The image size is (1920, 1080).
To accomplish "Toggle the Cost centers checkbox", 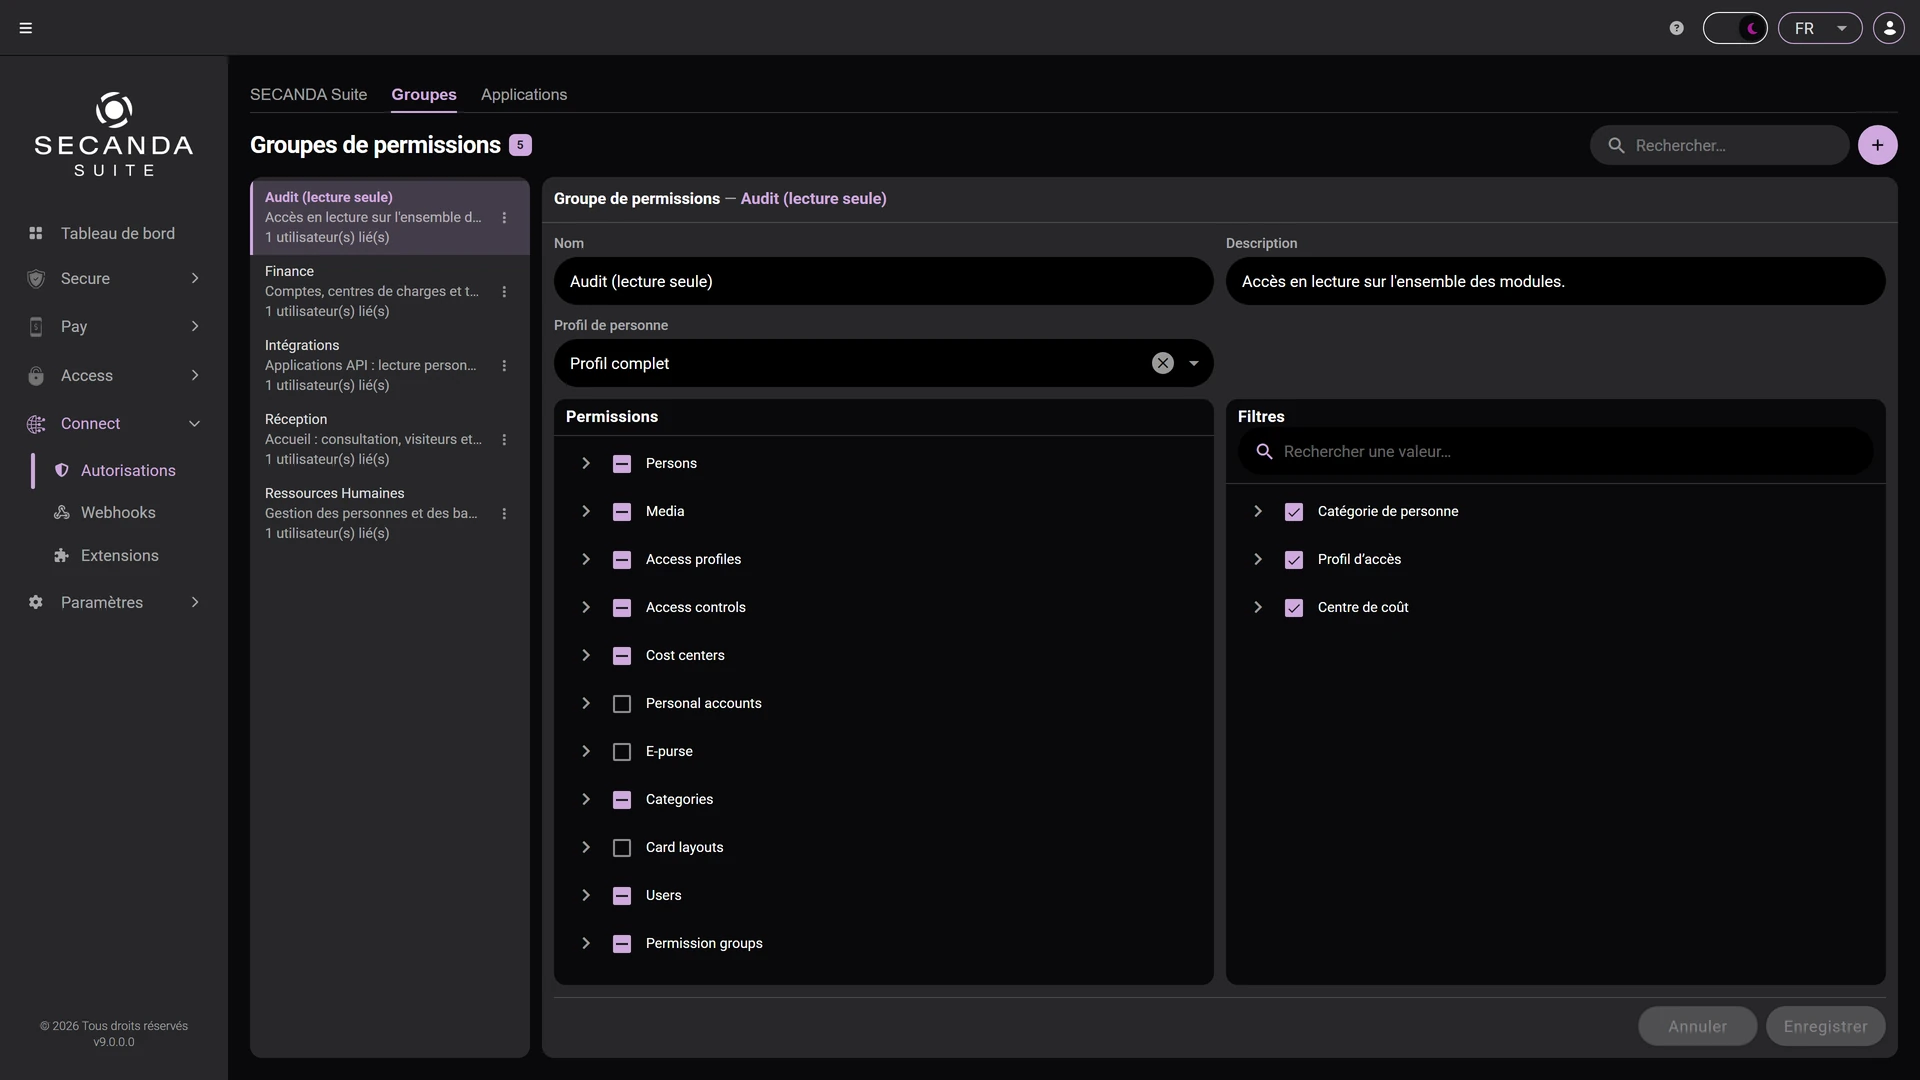I will [x=622, y=656].
